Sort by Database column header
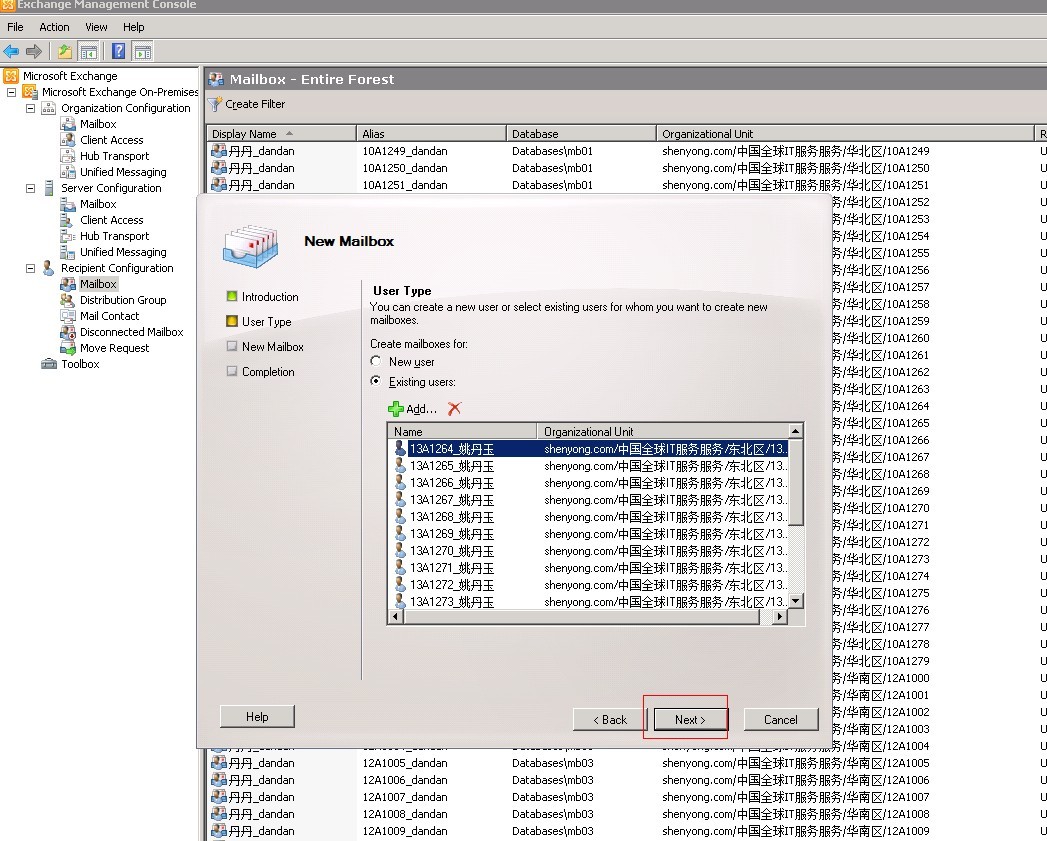Viewport: 1047px width, 841px height. [x=581, y=134]
